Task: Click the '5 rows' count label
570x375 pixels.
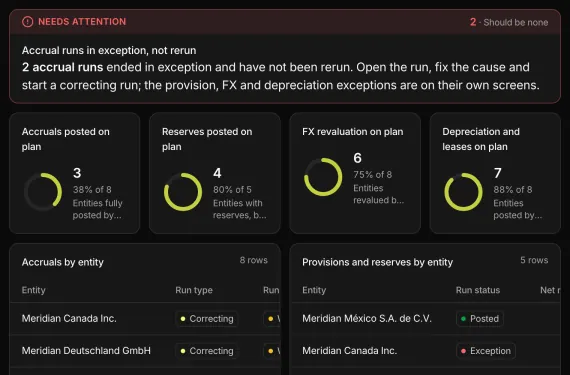Action: [534, 260]
